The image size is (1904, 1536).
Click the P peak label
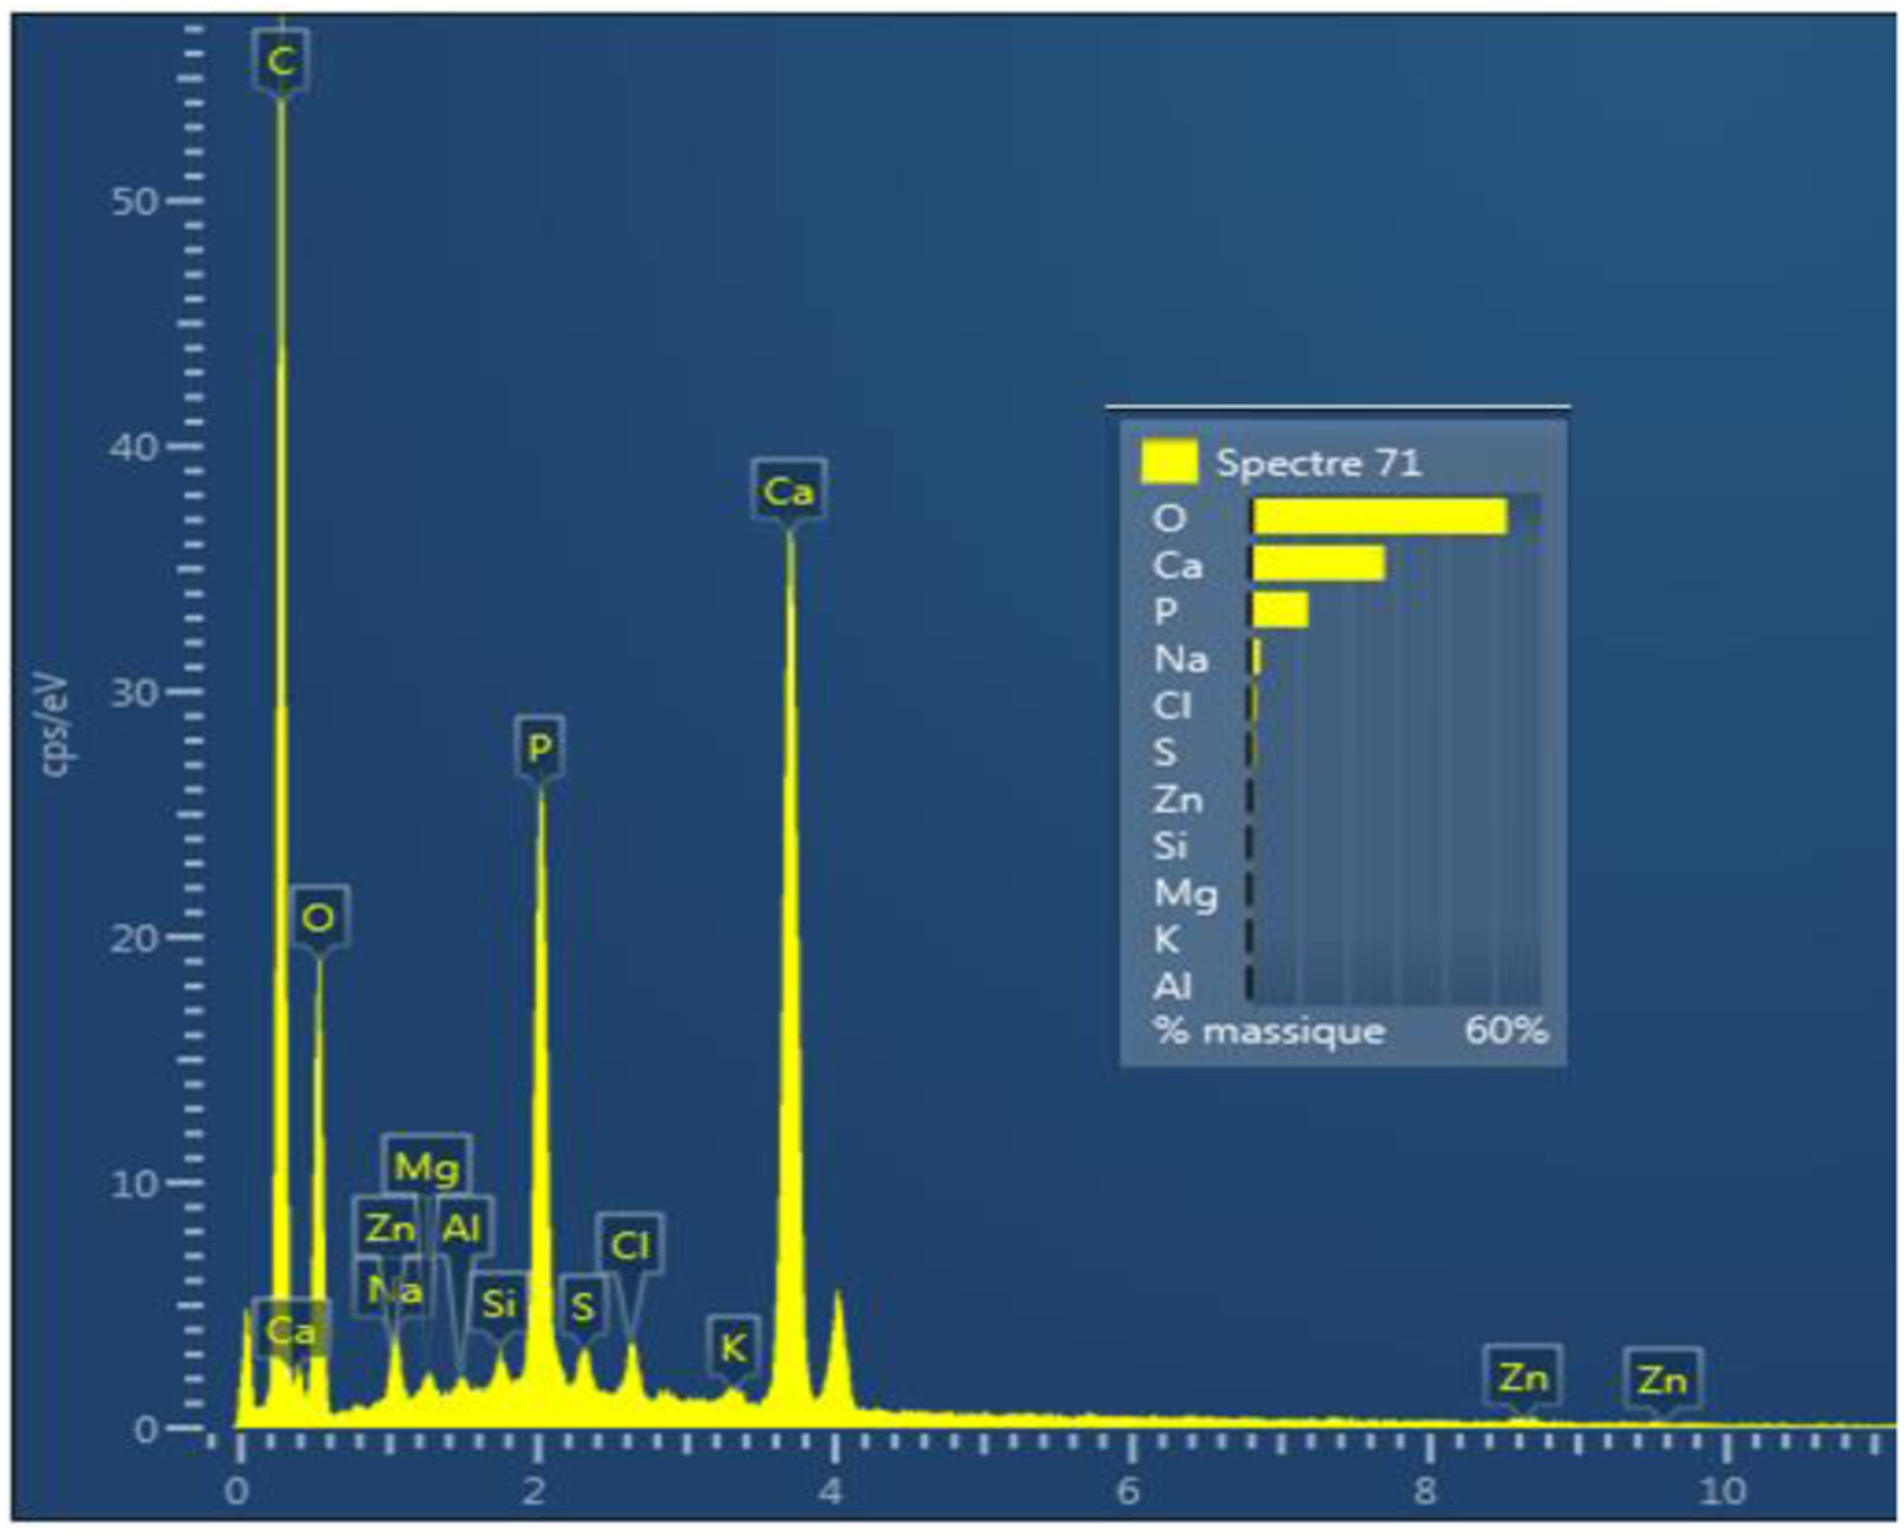click(540, 746)
